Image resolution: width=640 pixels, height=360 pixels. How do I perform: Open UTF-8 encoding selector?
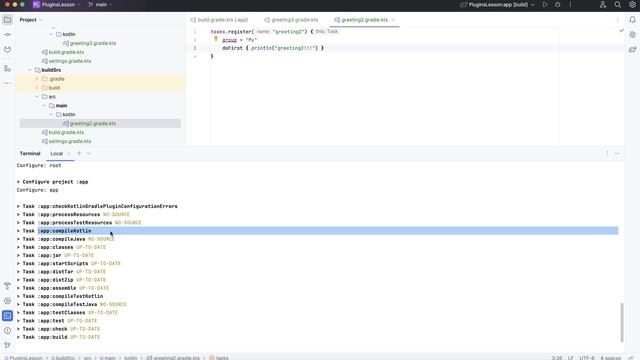(x=587, y=358)
